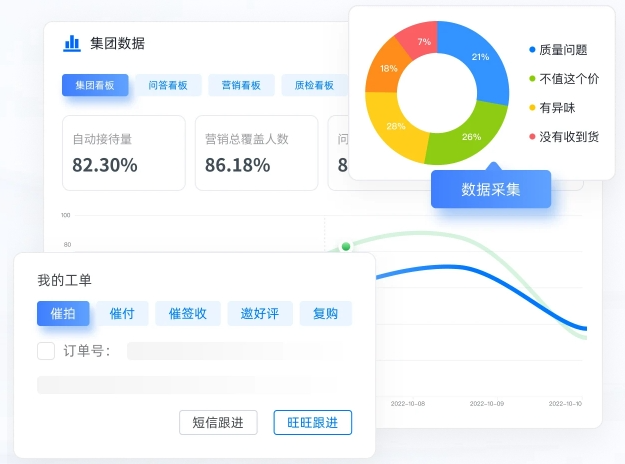The image size is (625, 464).
Task: Click the 短信跟进 button
Action: point(218,422)
